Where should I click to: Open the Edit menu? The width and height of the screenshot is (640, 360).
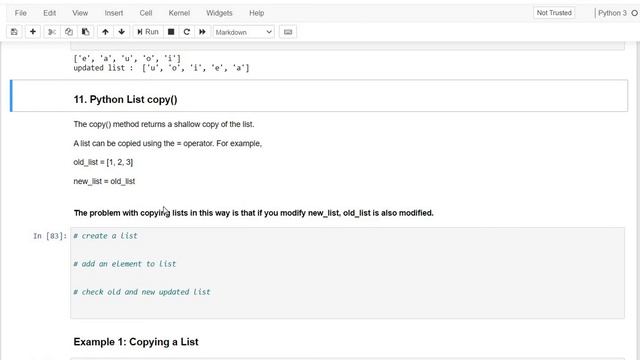click(49, 13)
